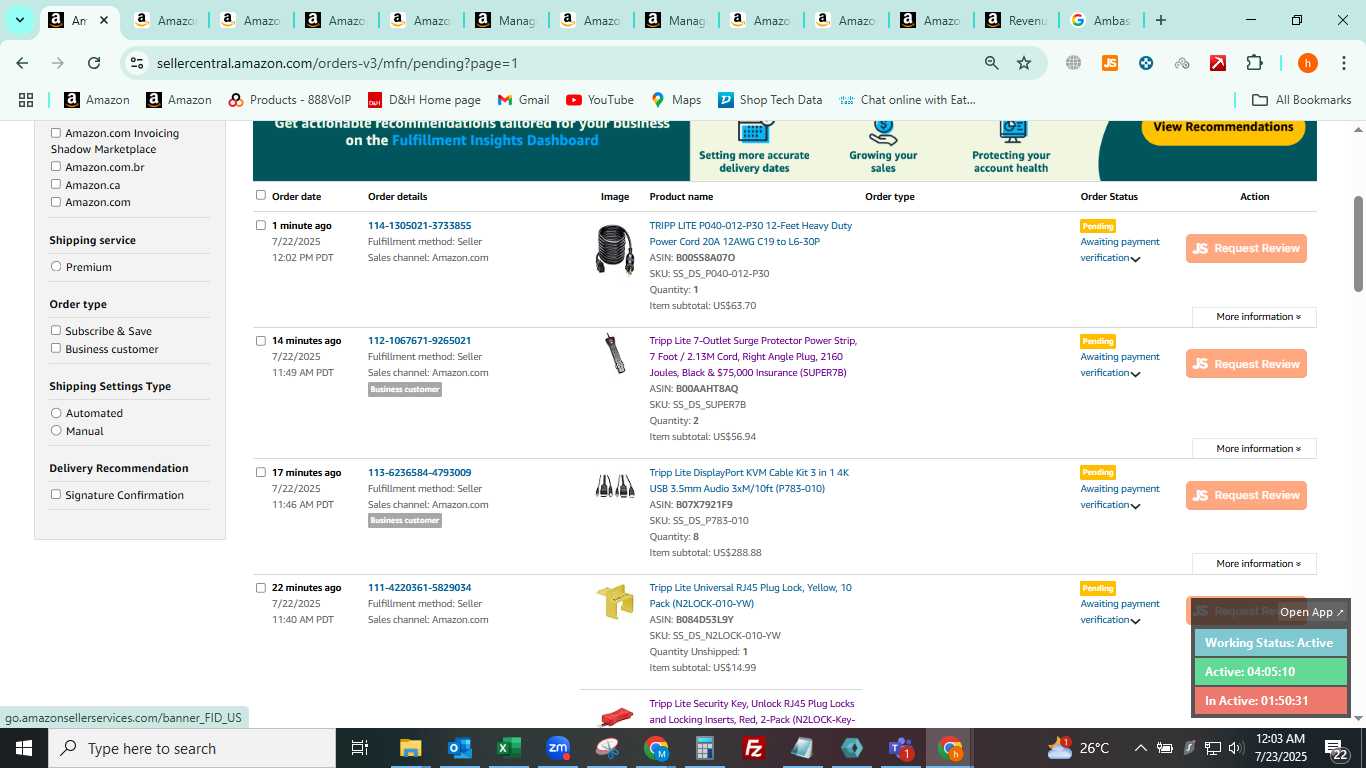Check the Subscribe & Save order type
This screenshot has height=768, width=1366.
click(56, 331)
